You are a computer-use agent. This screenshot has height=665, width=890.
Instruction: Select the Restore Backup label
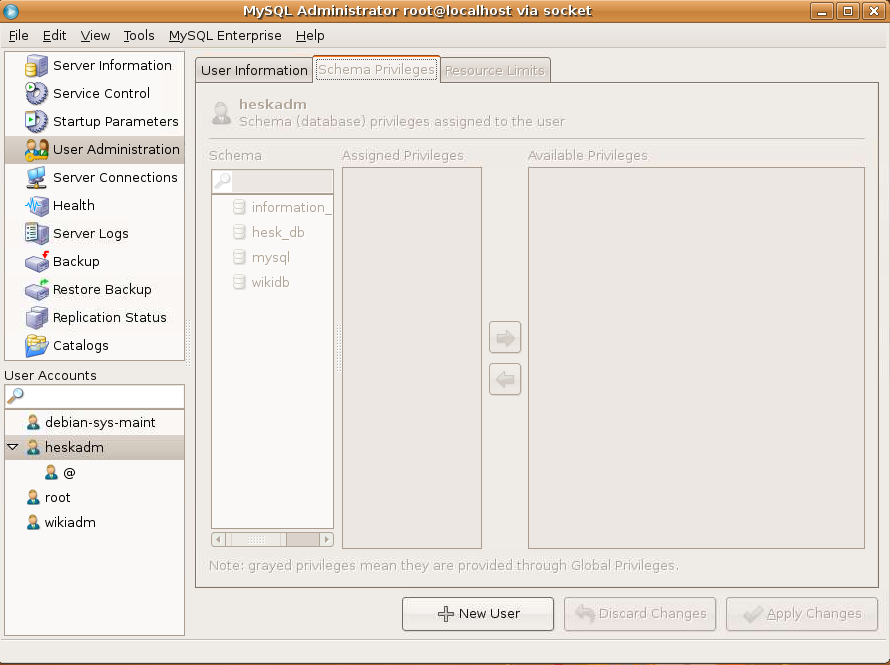(102, 289)
